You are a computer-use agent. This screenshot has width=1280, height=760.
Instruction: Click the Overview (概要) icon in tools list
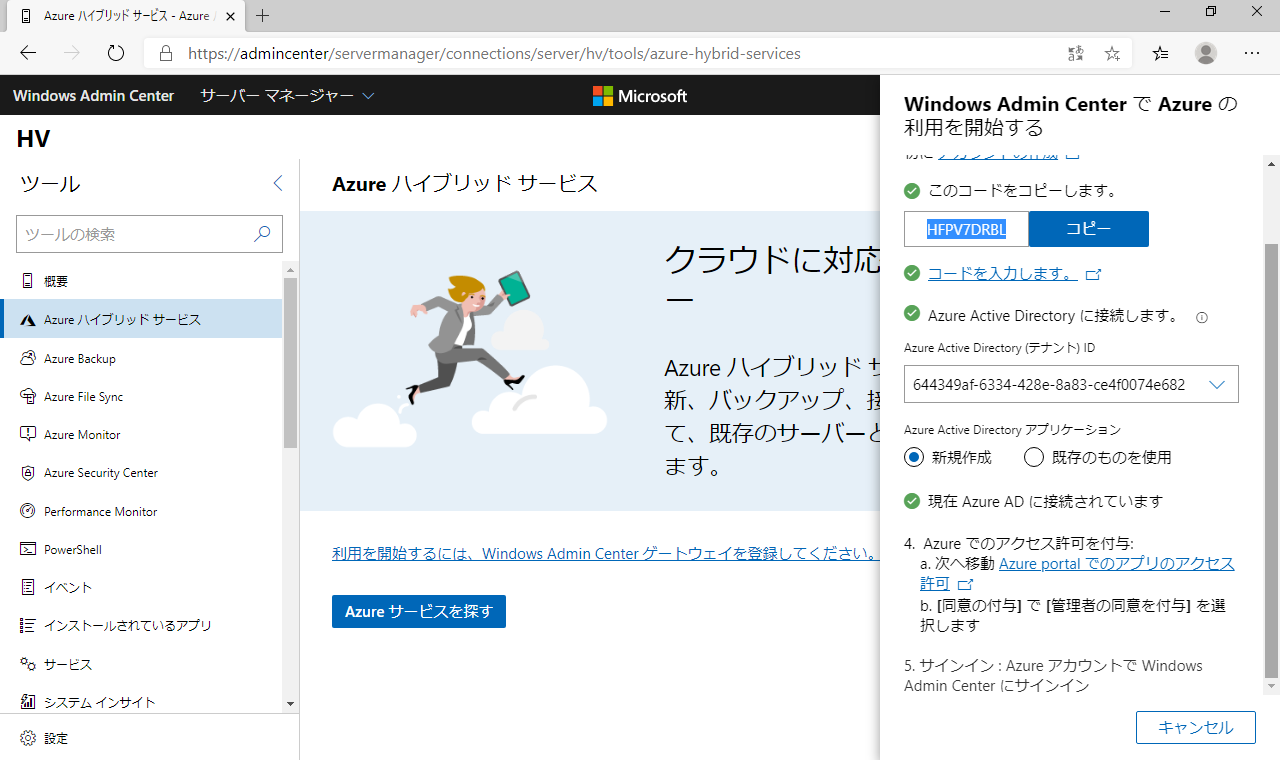[27, 282]
